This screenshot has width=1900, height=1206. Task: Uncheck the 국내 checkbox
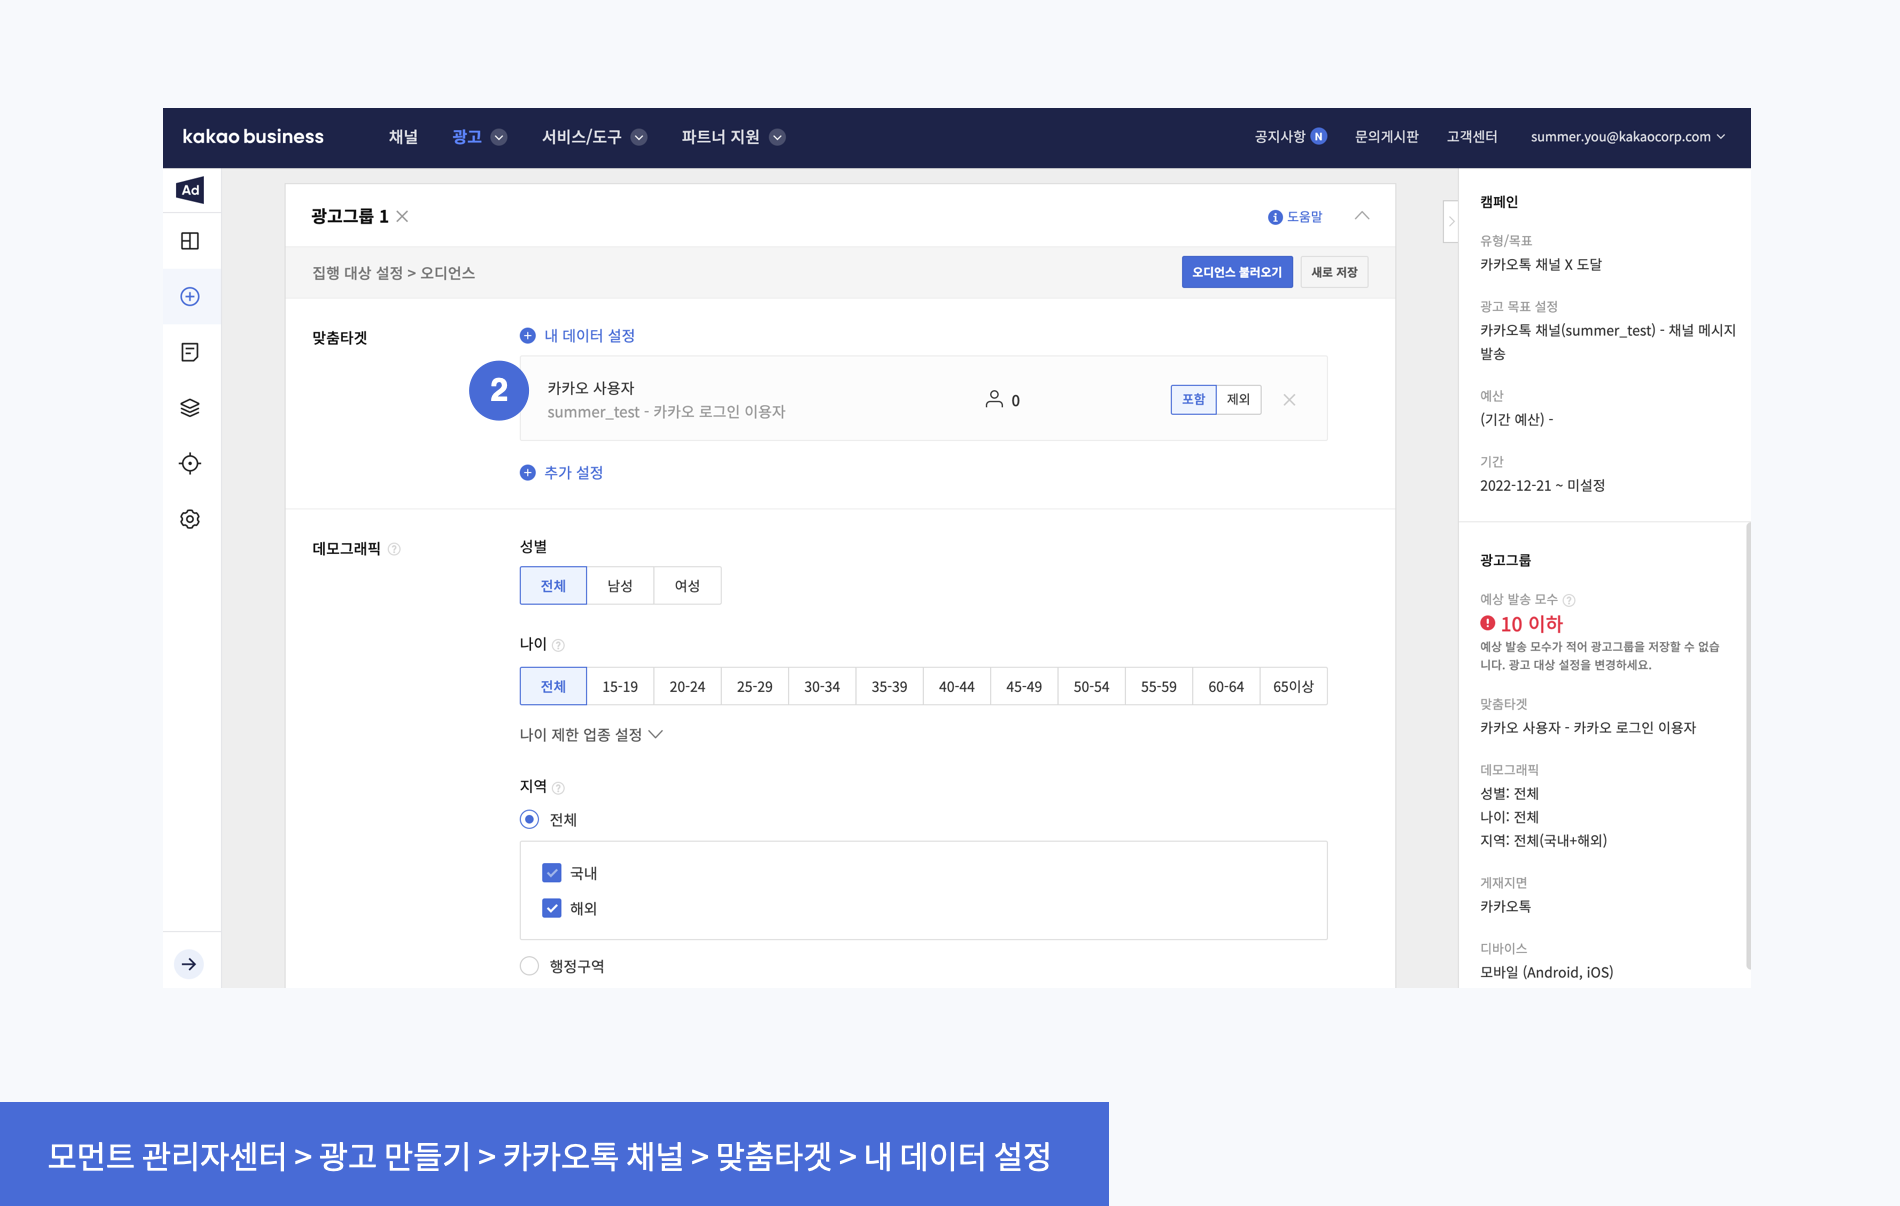coord(552,873)
